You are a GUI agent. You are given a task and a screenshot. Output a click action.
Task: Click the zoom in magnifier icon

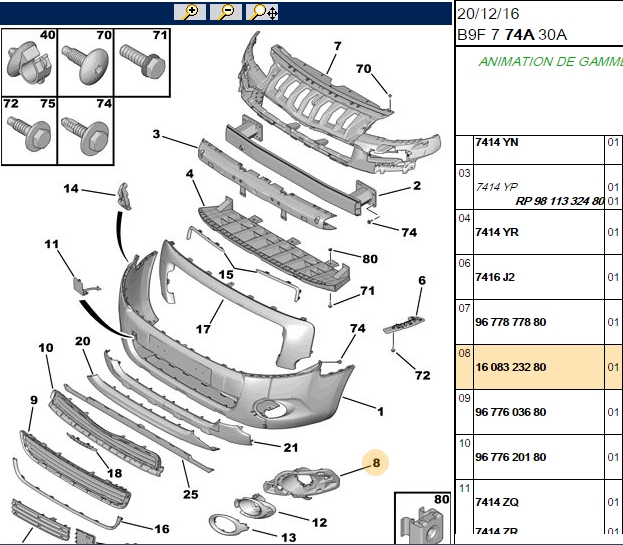(190, 12)
